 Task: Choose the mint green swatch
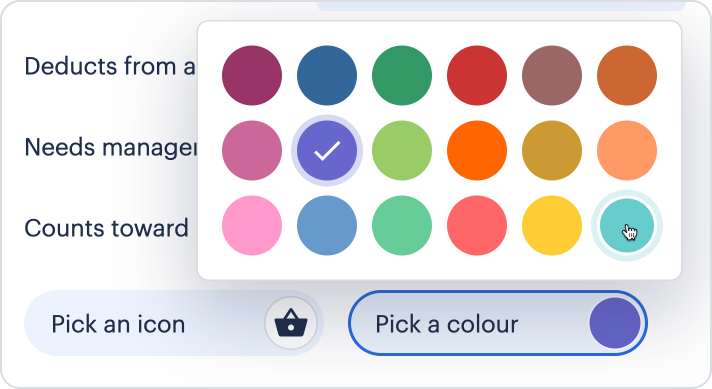coord(402,226)
